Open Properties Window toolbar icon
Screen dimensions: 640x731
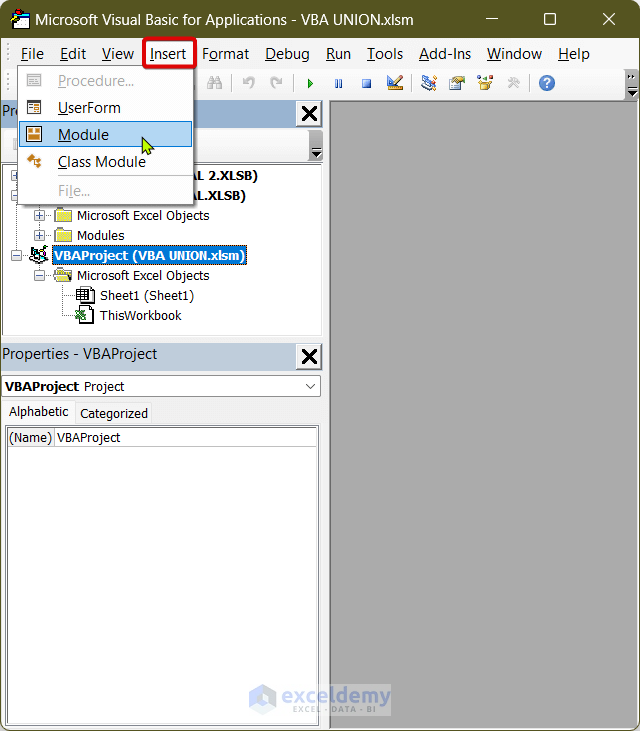coord(457,83)
